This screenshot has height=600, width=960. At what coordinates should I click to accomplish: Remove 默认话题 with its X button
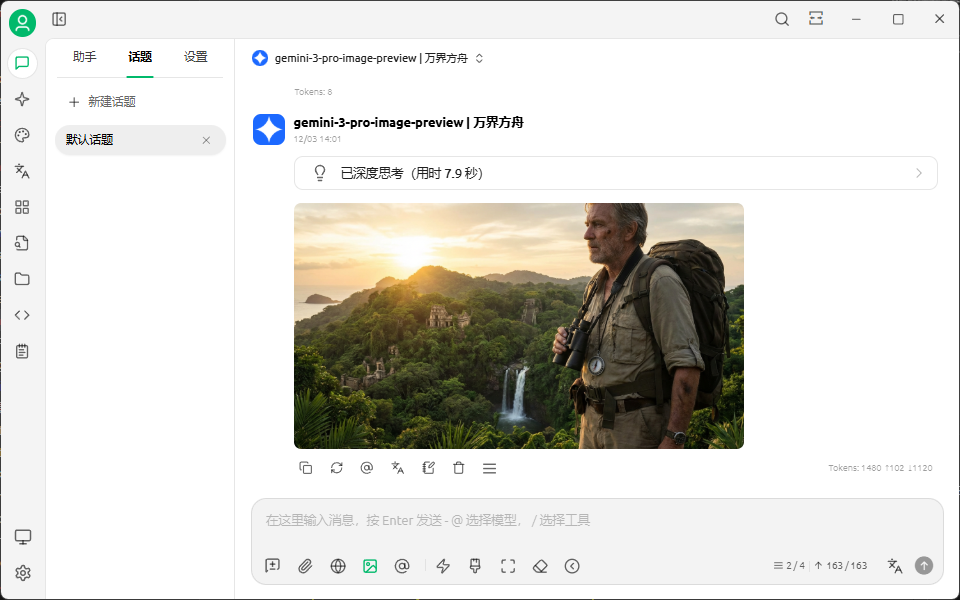pos(206,140)
